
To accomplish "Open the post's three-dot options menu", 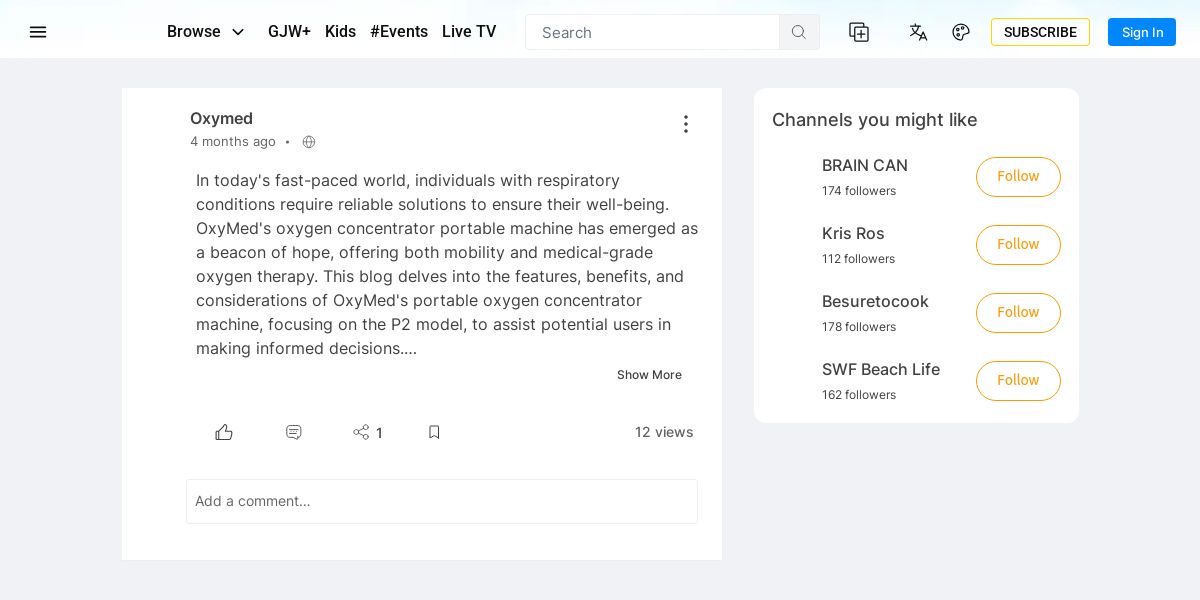I will point(686,124).
